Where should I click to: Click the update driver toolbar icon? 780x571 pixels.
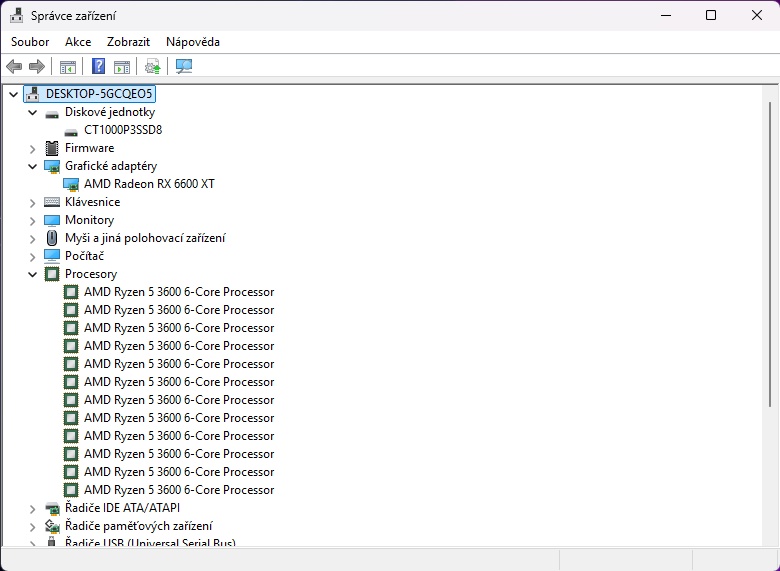click(x=153, y=67)
